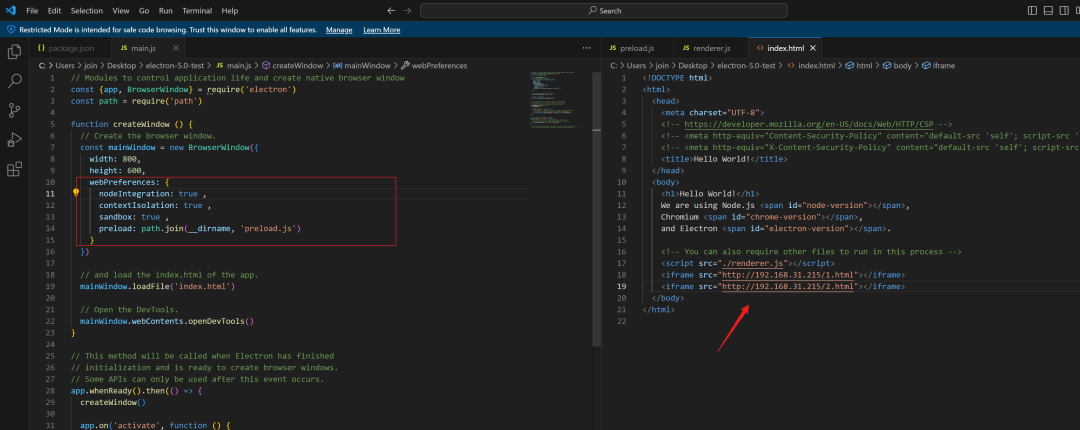1080x430 pixels.
Task: Click the Manage link in restricted banner
Action: (x=339, y=30)
